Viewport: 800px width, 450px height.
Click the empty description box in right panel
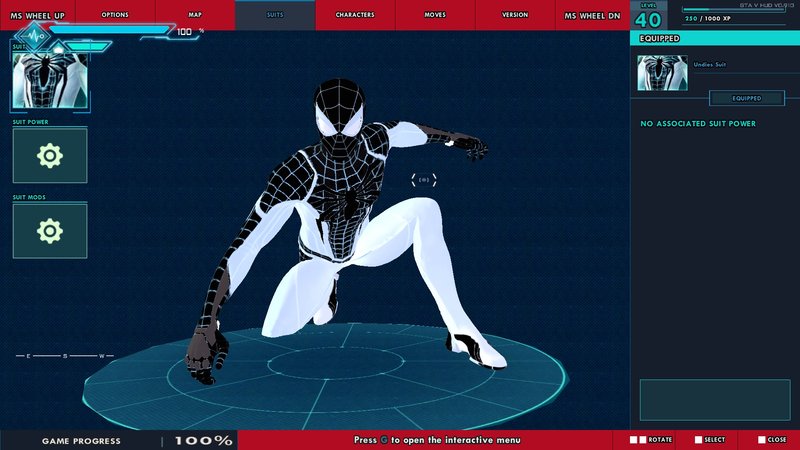[715, 399]
